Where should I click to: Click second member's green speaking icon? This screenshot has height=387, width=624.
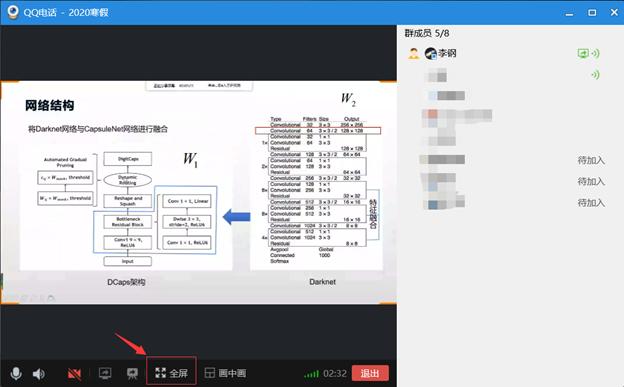tap(595, 74)
